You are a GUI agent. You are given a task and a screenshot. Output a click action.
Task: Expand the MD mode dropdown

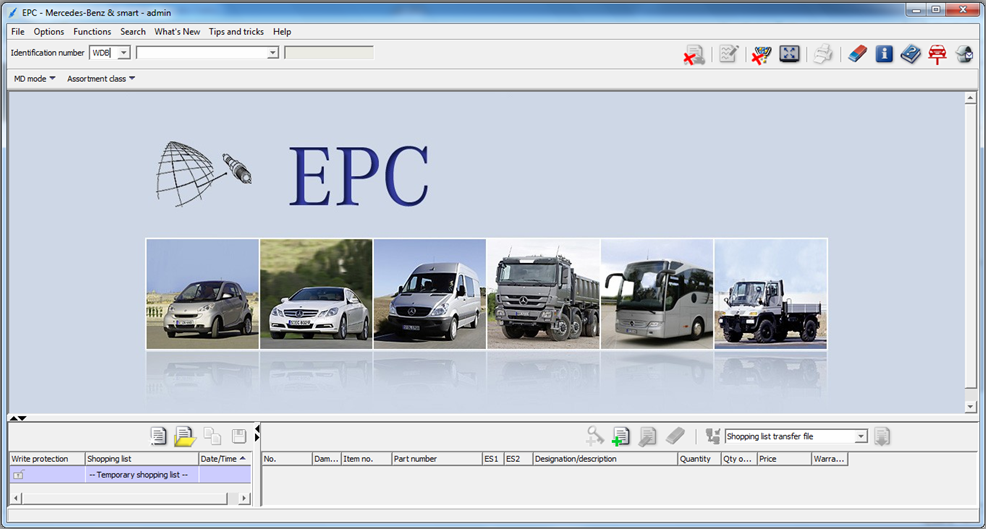tap(35, 79)
